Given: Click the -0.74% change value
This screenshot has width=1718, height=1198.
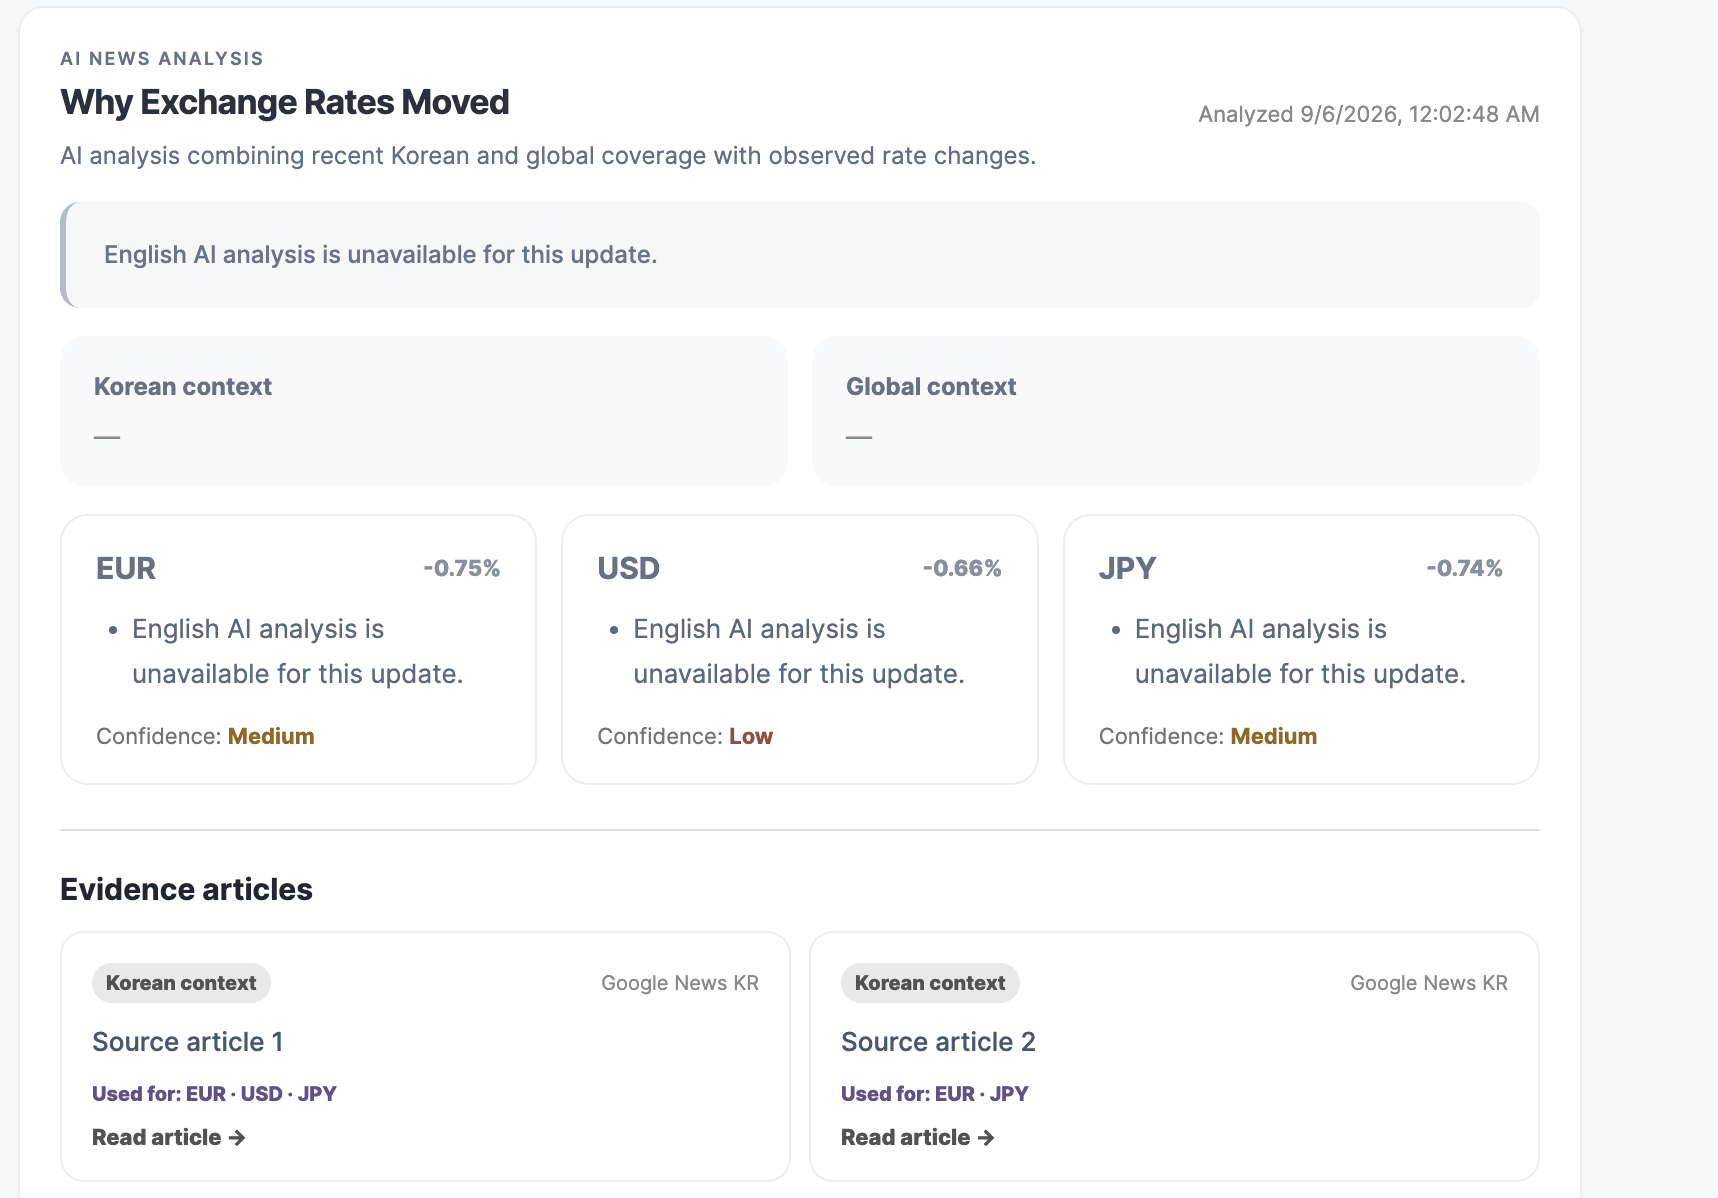Looking at the screenshot, I should [x=1464, y=568].
